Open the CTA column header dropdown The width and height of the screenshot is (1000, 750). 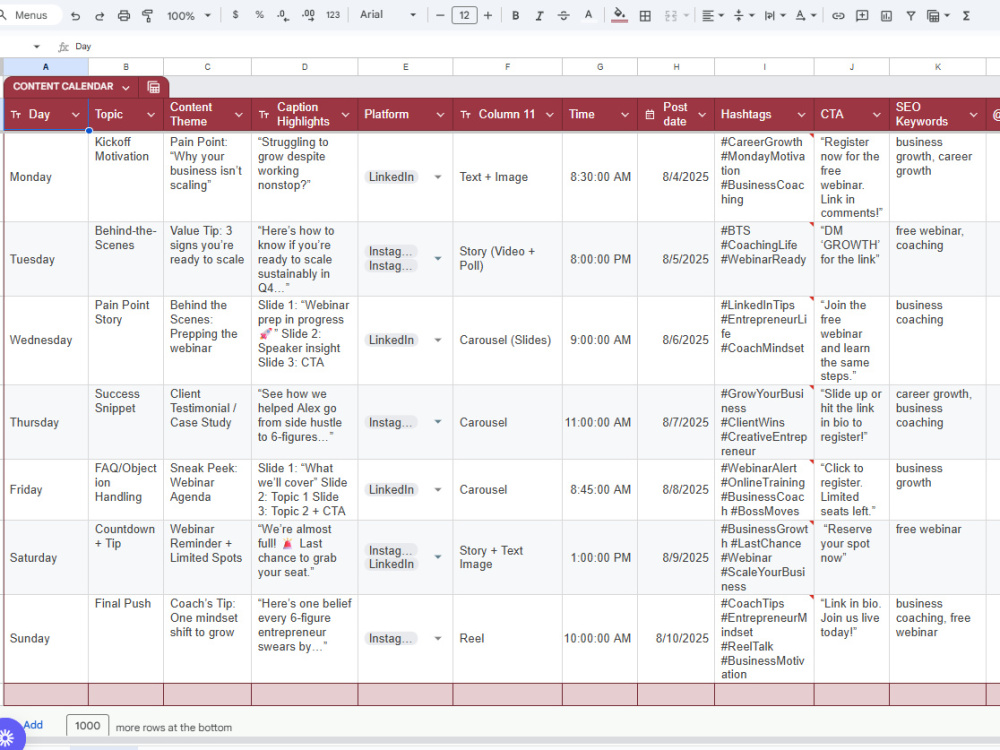876,115
